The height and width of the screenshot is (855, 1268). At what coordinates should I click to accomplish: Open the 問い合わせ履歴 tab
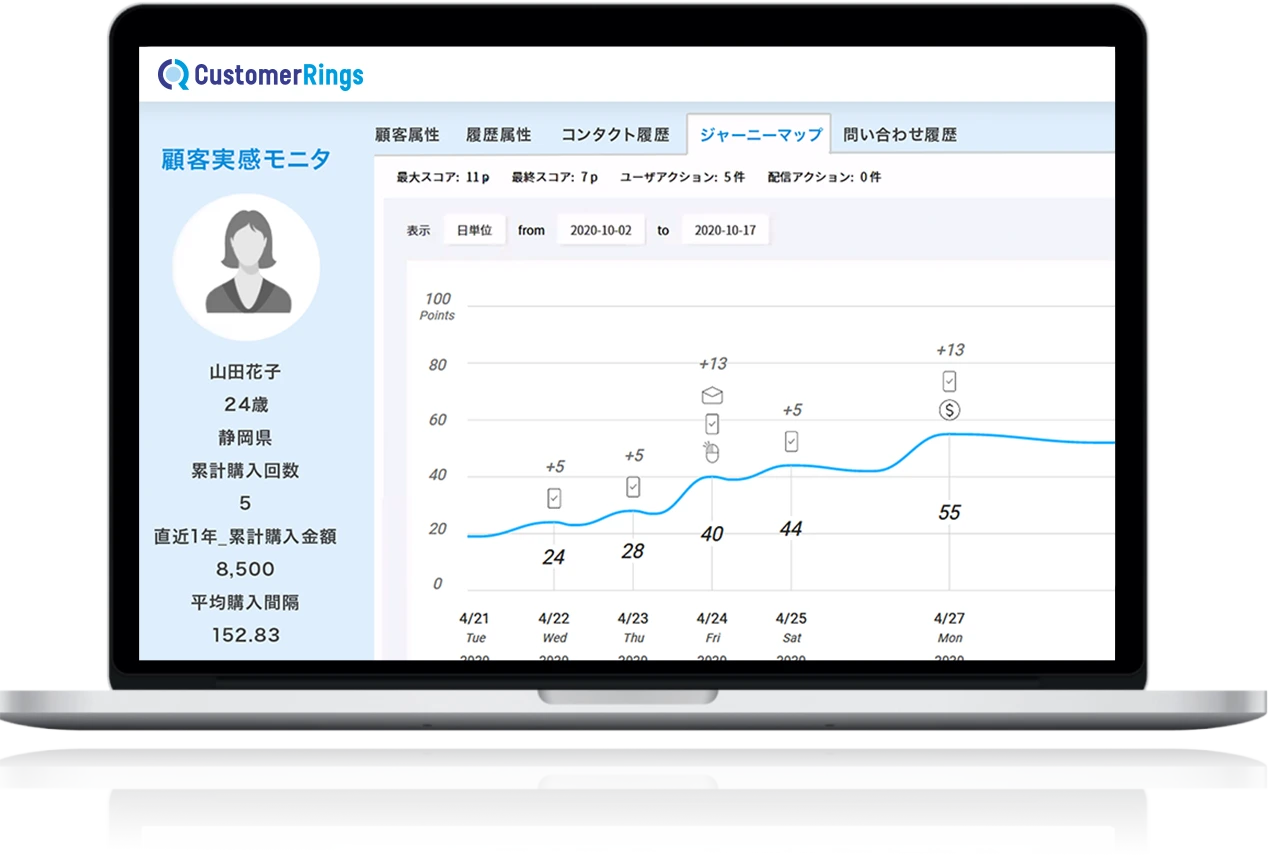[x=900, y=135]
